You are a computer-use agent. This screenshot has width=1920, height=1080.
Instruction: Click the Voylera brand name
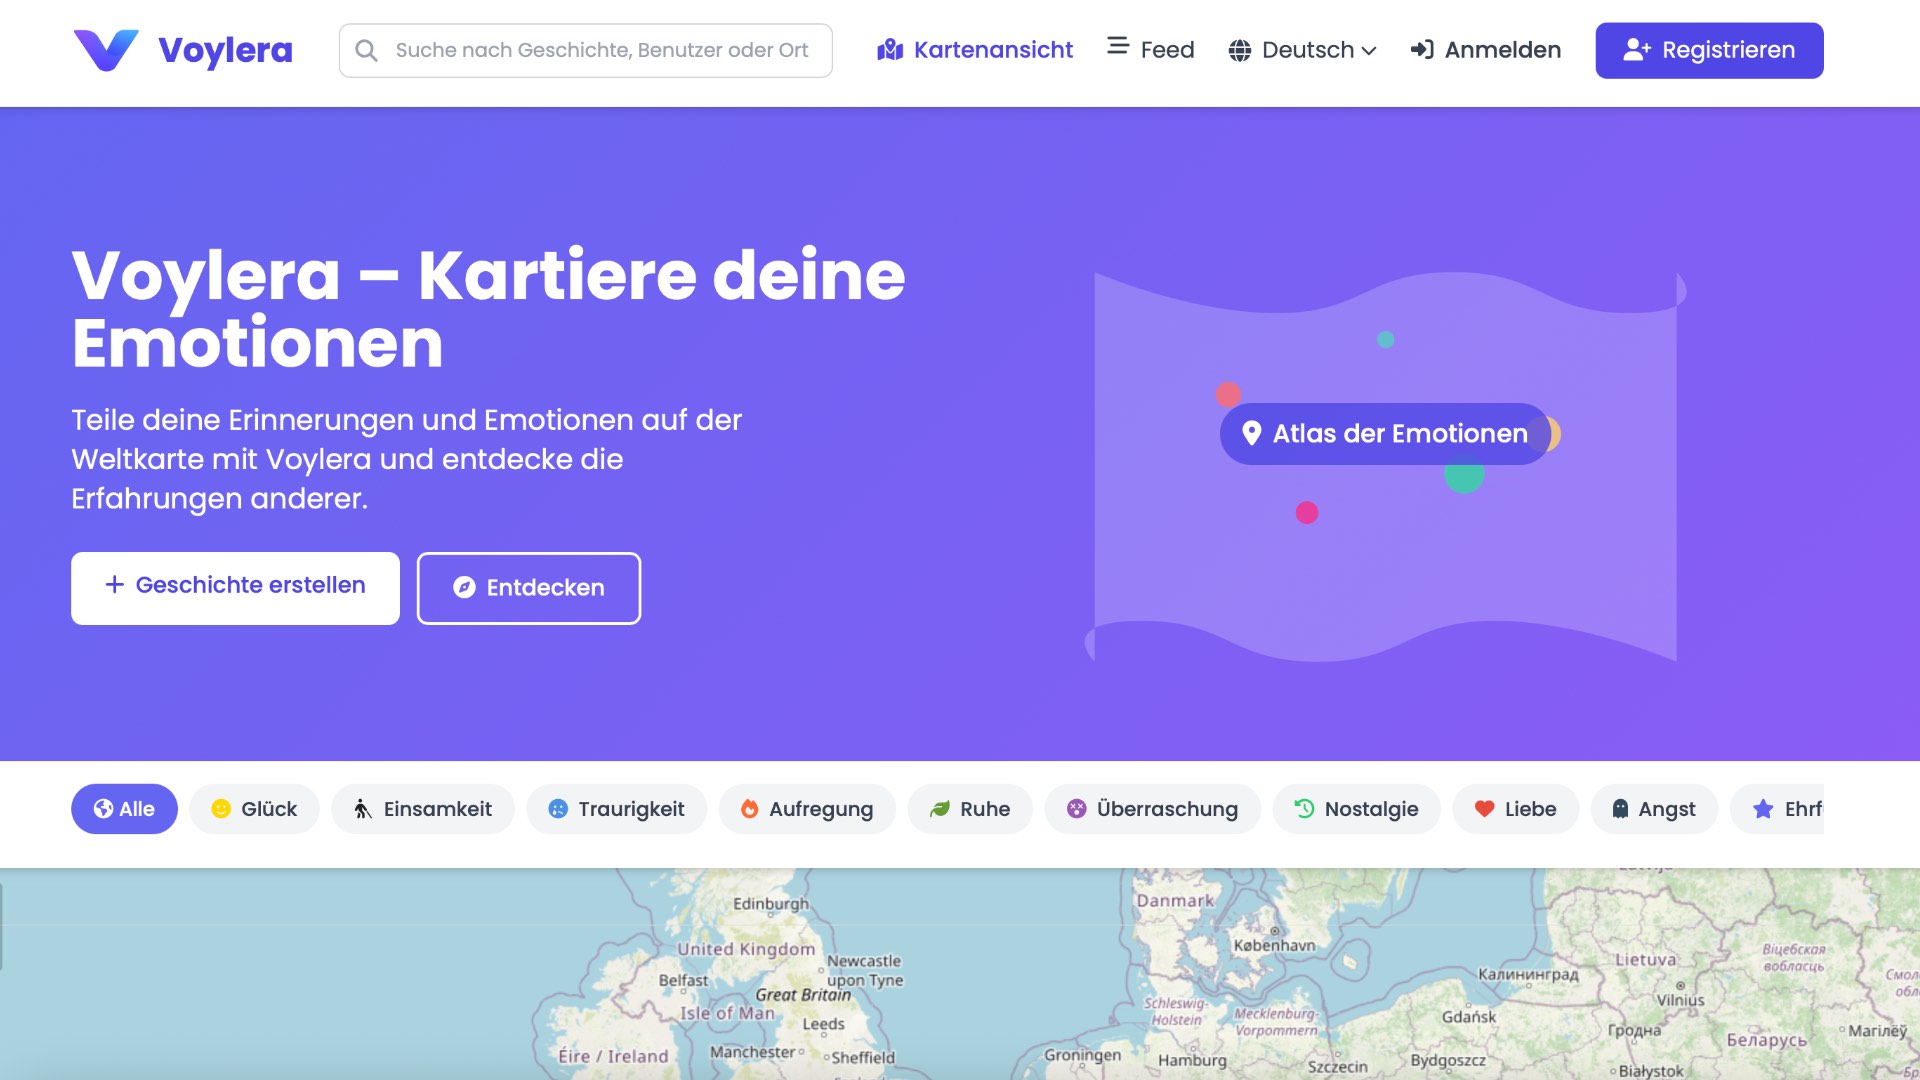225,50
